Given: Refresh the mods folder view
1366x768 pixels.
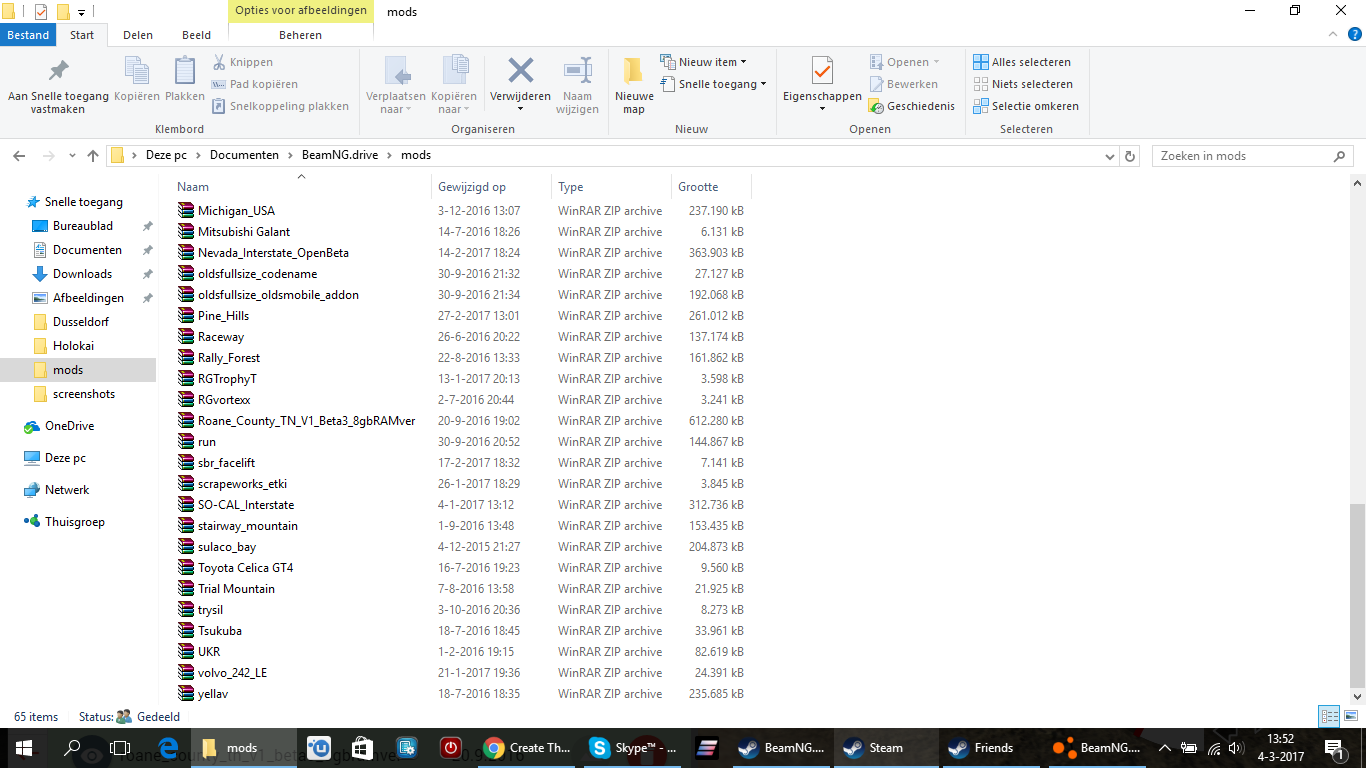Looking at the screenshot, I should (1130, 157).
